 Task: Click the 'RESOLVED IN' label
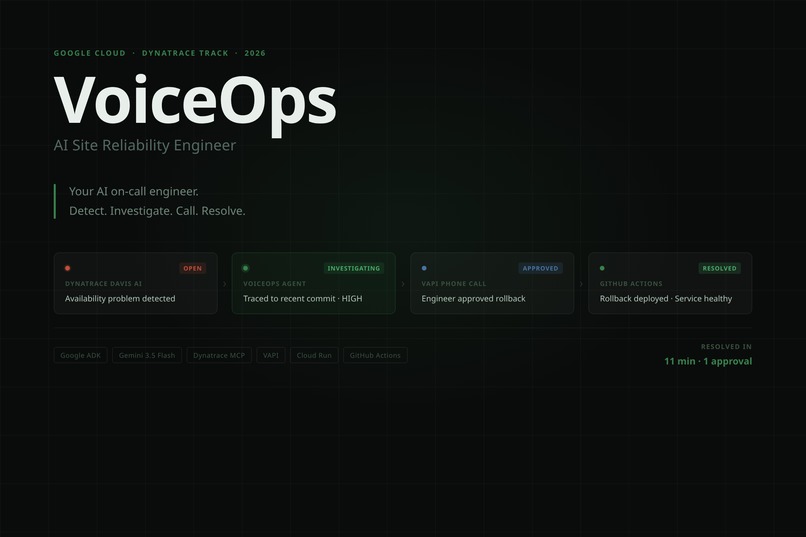click(726, 347)
